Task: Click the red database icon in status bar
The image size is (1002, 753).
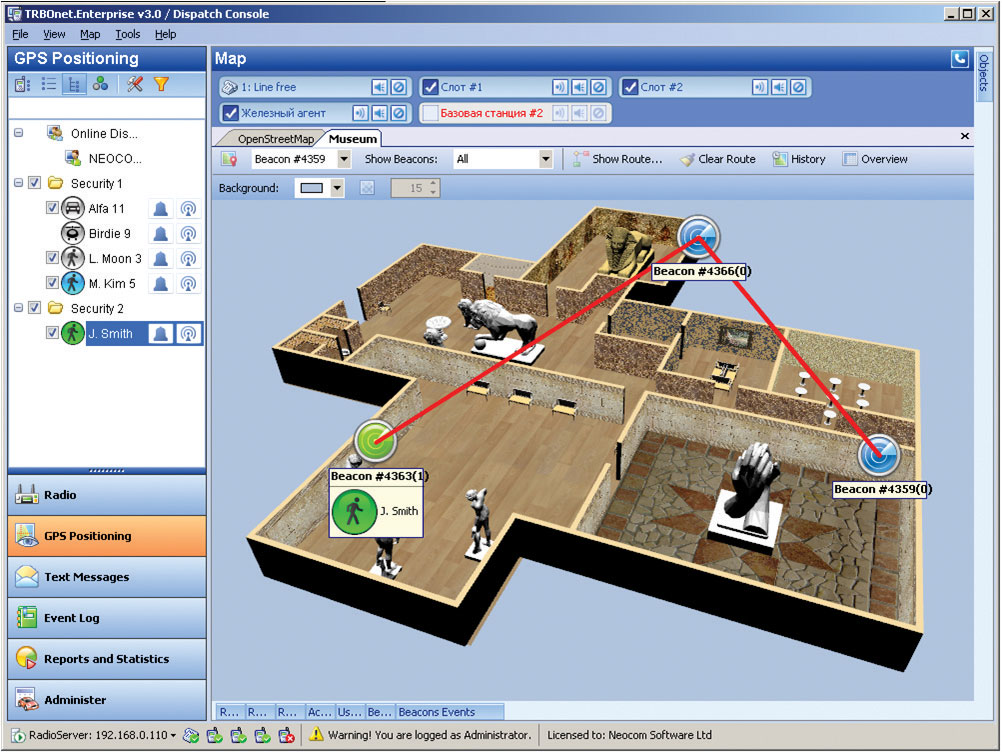Action: [x=286, y=736]
